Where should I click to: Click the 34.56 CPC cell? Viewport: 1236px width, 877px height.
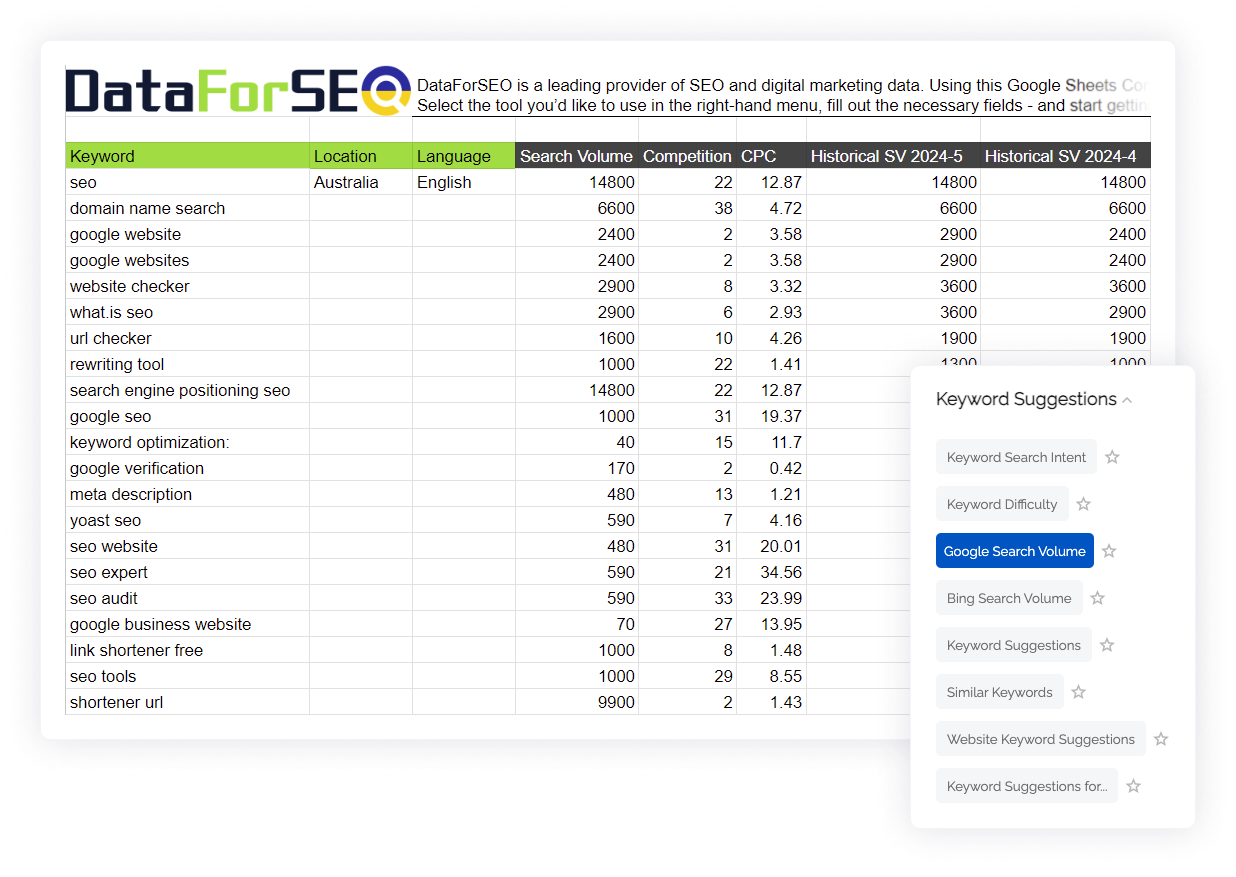click(771, 572)
